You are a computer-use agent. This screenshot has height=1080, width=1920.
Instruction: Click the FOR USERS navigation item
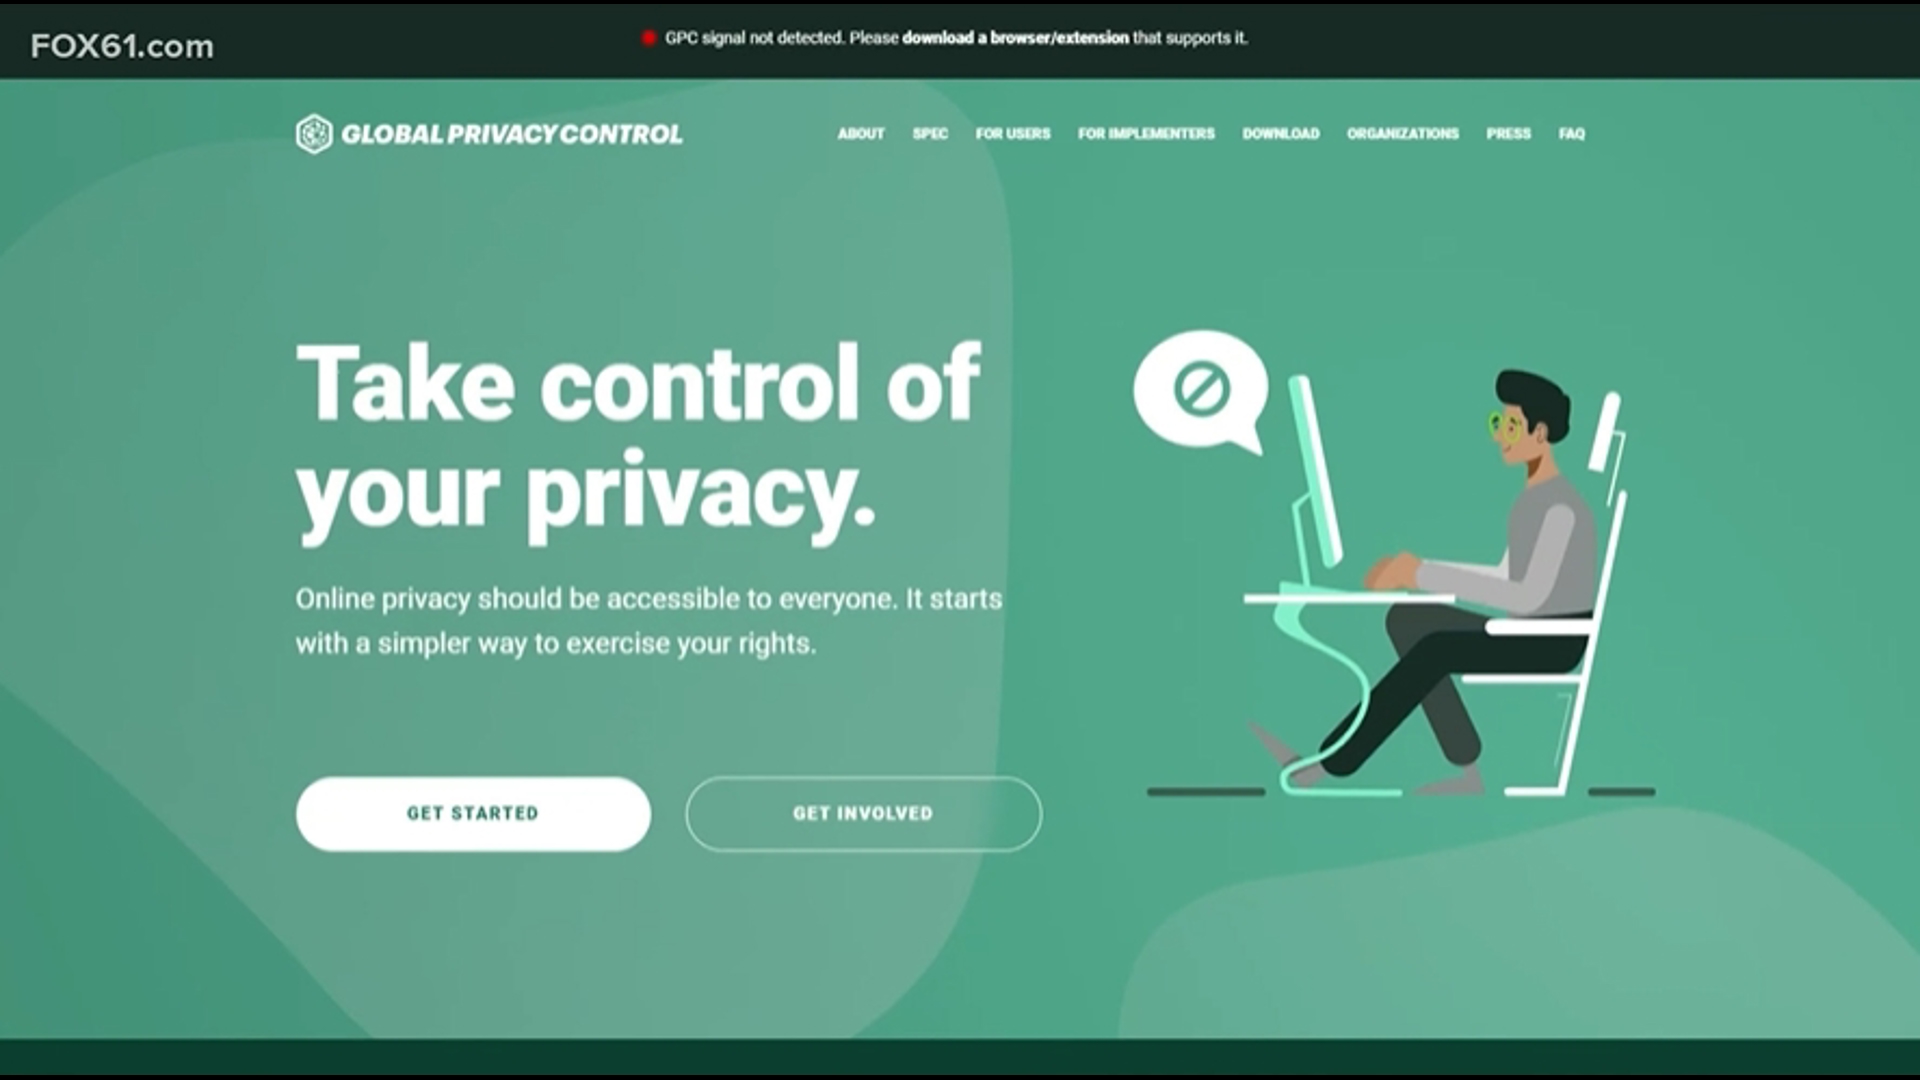[1011, 133]
